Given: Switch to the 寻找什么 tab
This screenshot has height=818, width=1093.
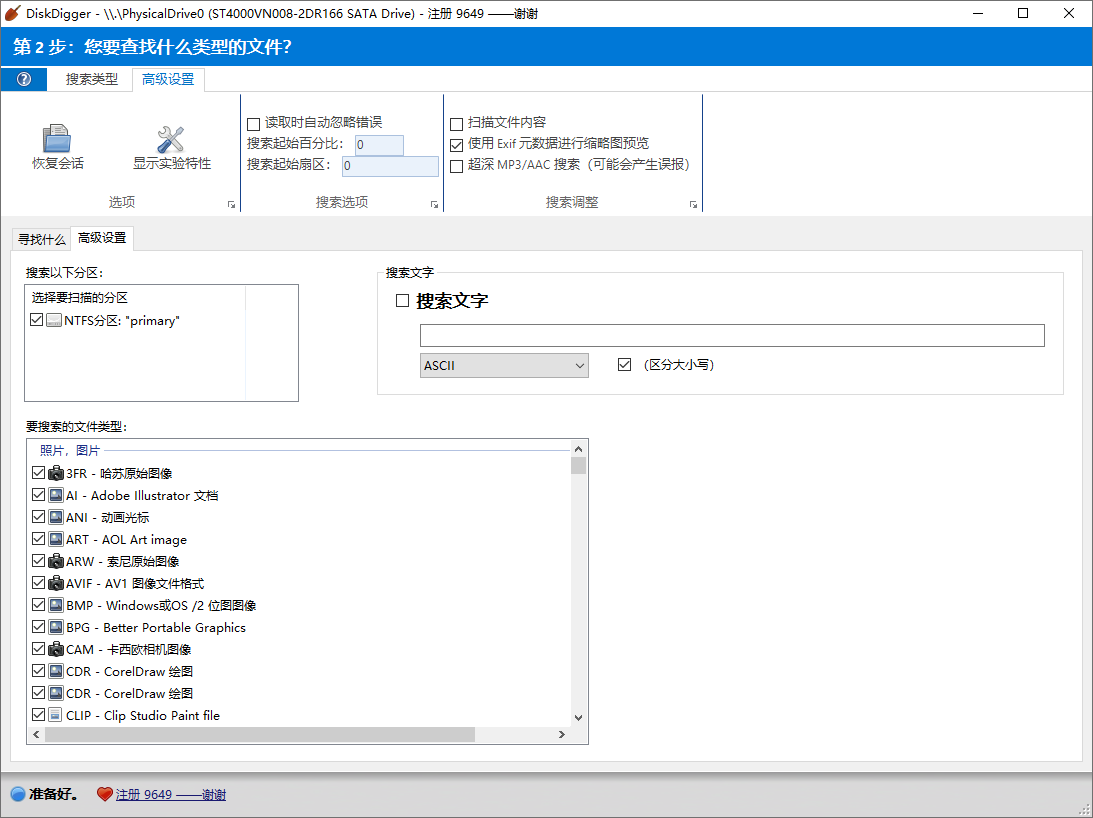Looking at the screenshot, I should (x=42, y=238).
